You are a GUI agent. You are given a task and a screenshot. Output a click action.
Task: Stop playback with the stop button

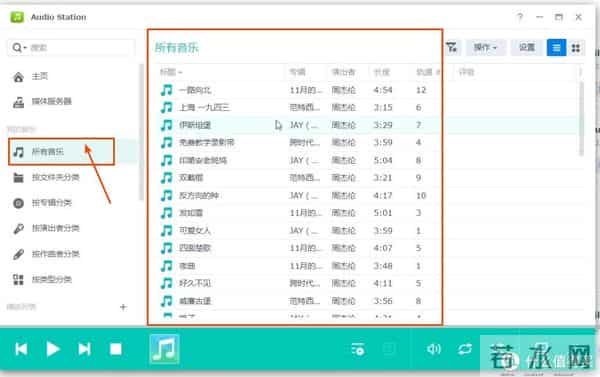(x=116, y=349)
